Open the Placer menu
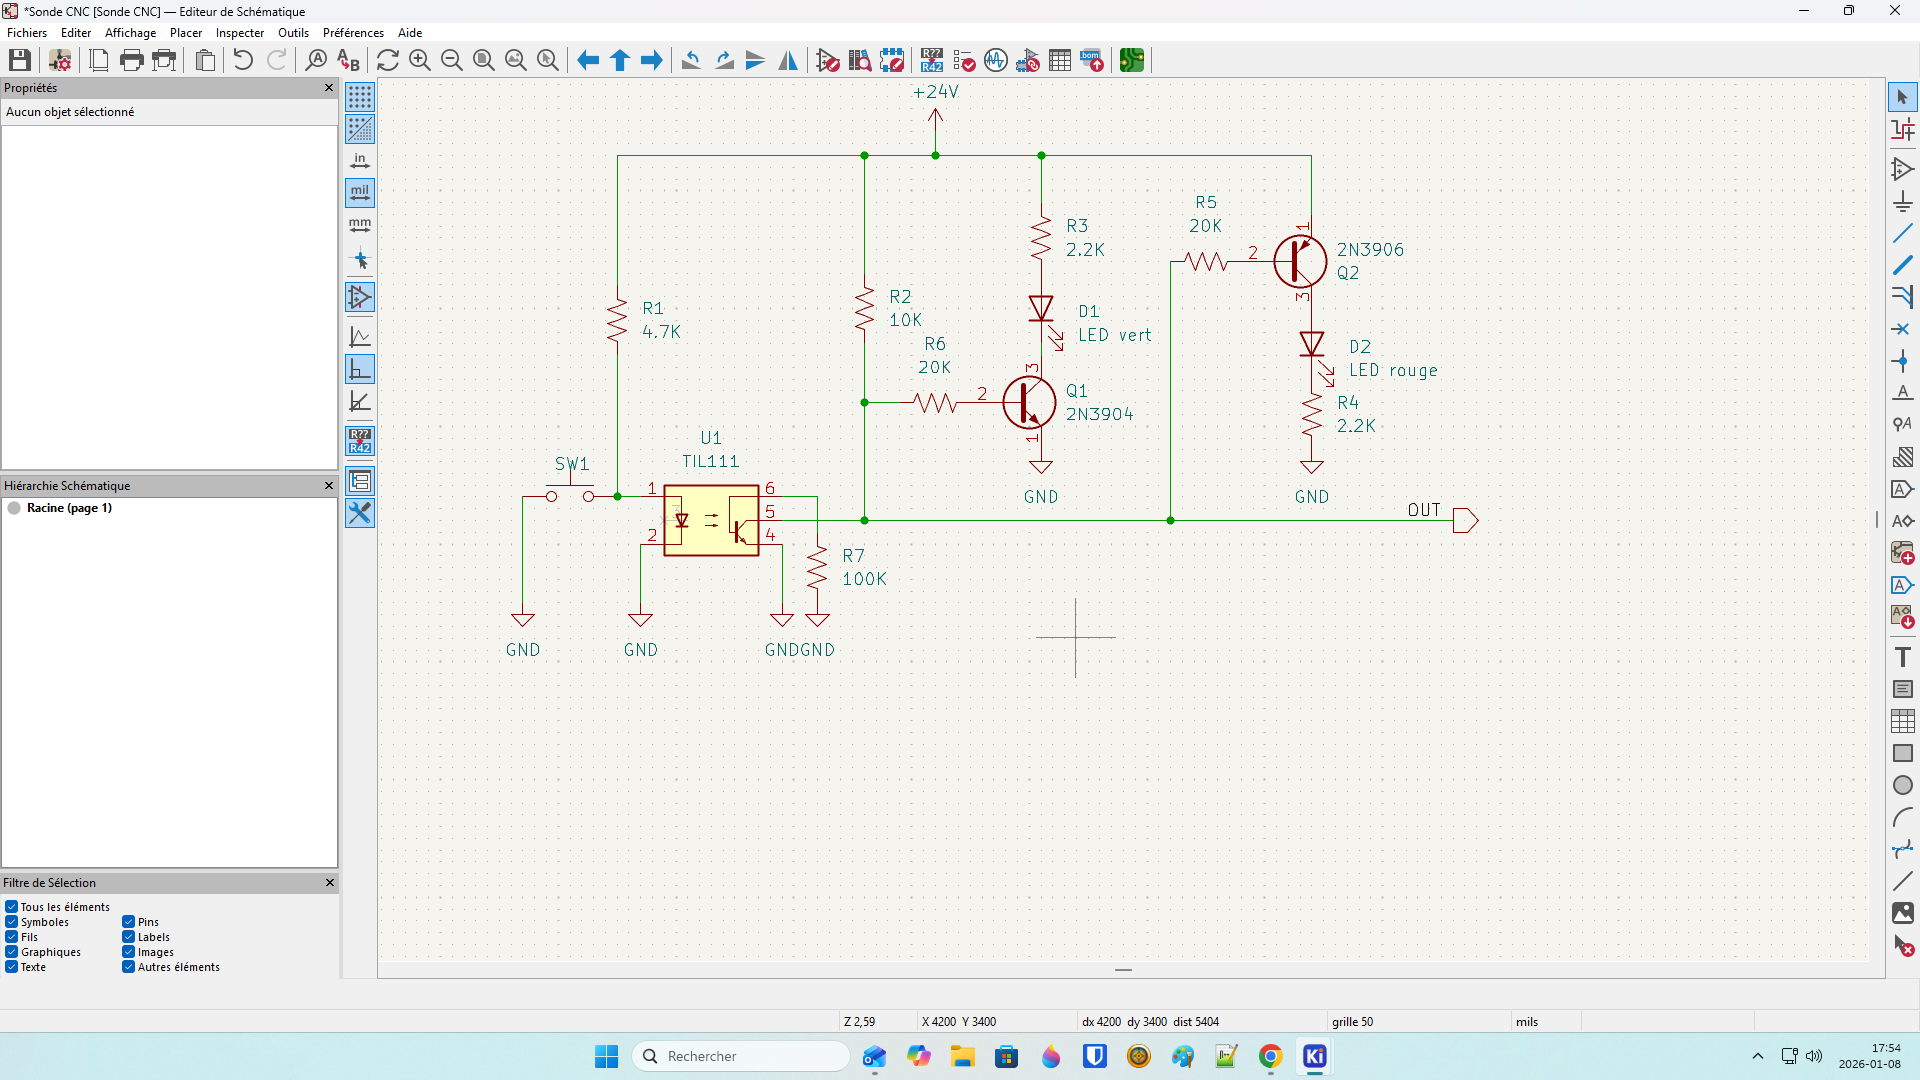The width and height of the screenshot is (1920, 1080). pyautogui.click(x=185, y=33)
